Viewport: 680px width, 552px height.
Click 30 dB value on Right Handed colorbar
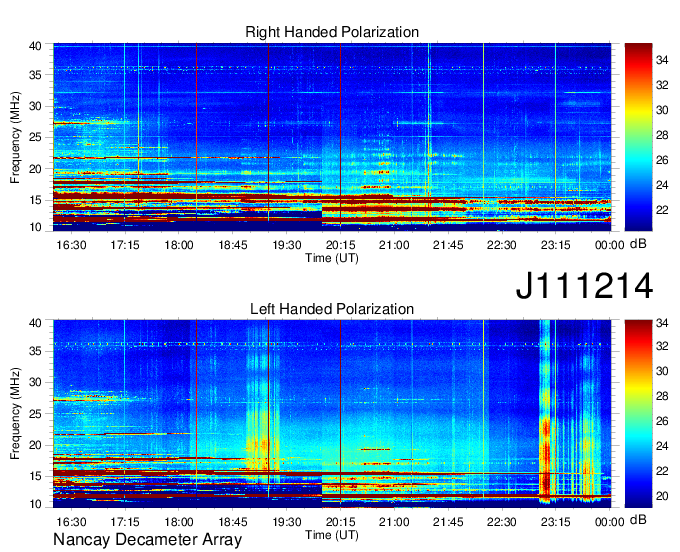(x=662, y=110)
